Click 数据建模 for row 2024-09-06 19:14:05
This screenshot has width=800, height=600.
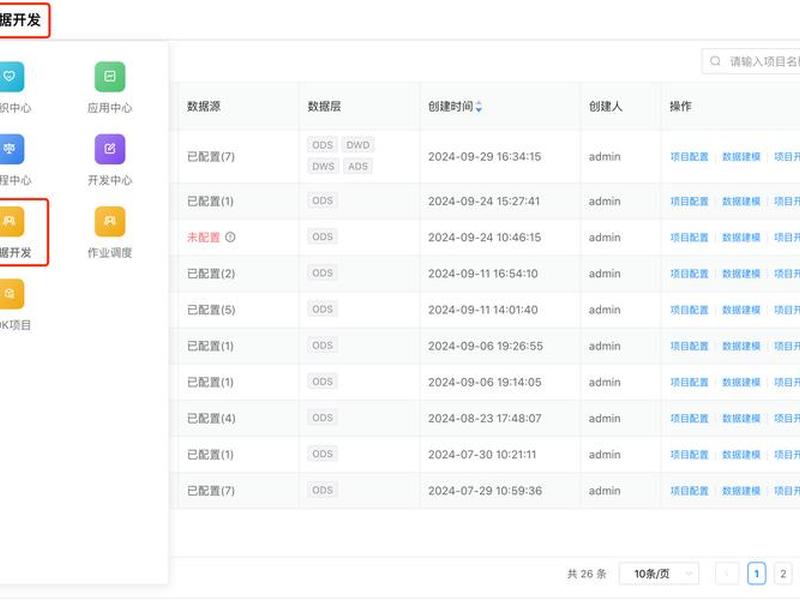point(741,382)
